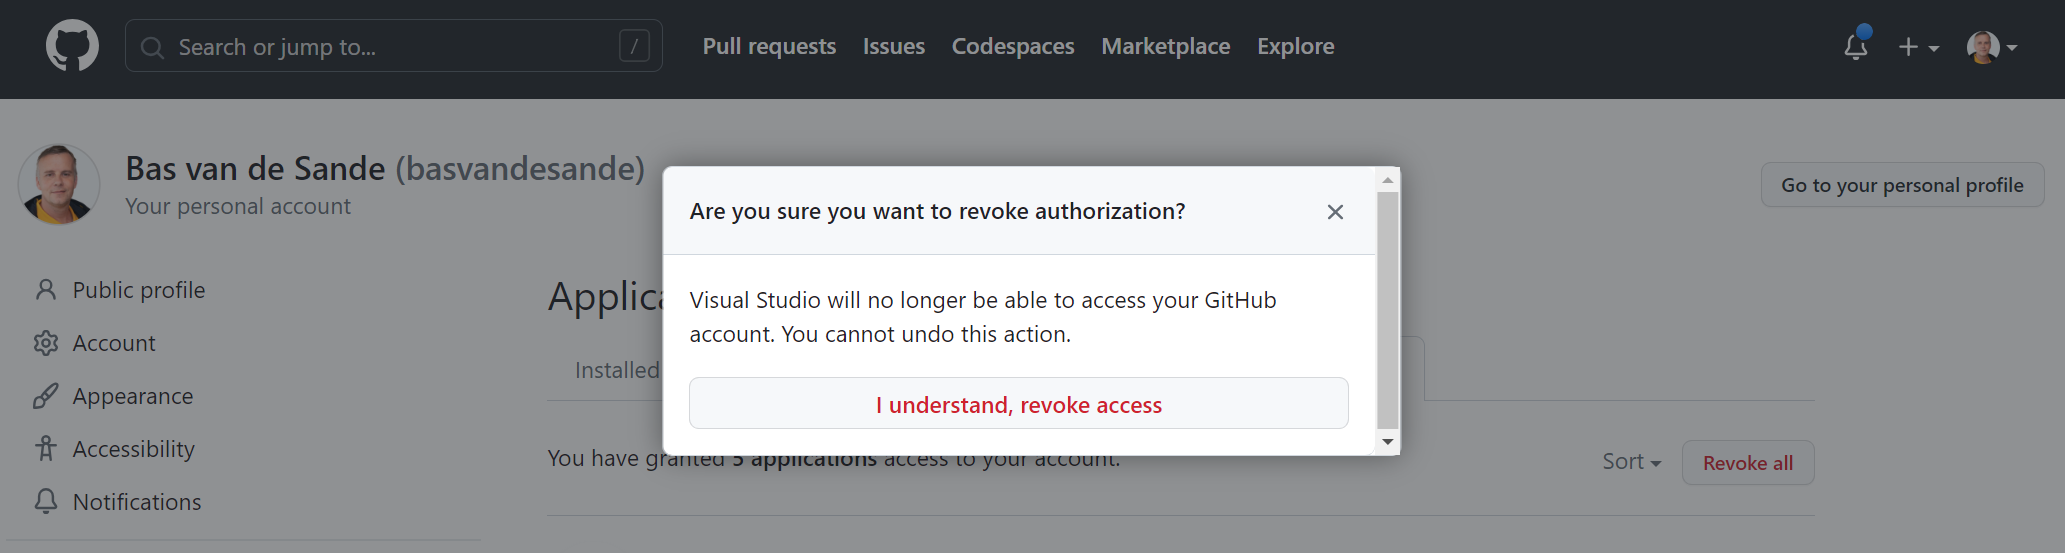Image resolution: width=2065 pixels, height=553 pixels.
Task: Confirm "I understand, revoke access"
Action: point(1018,404)
